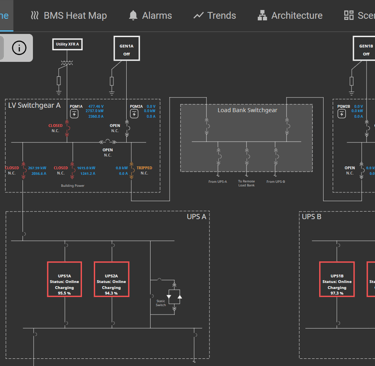Image resolution: width=375 pixels, height=366 pixels.
Task: Click the Building Power label
Action: click(72, 186)
